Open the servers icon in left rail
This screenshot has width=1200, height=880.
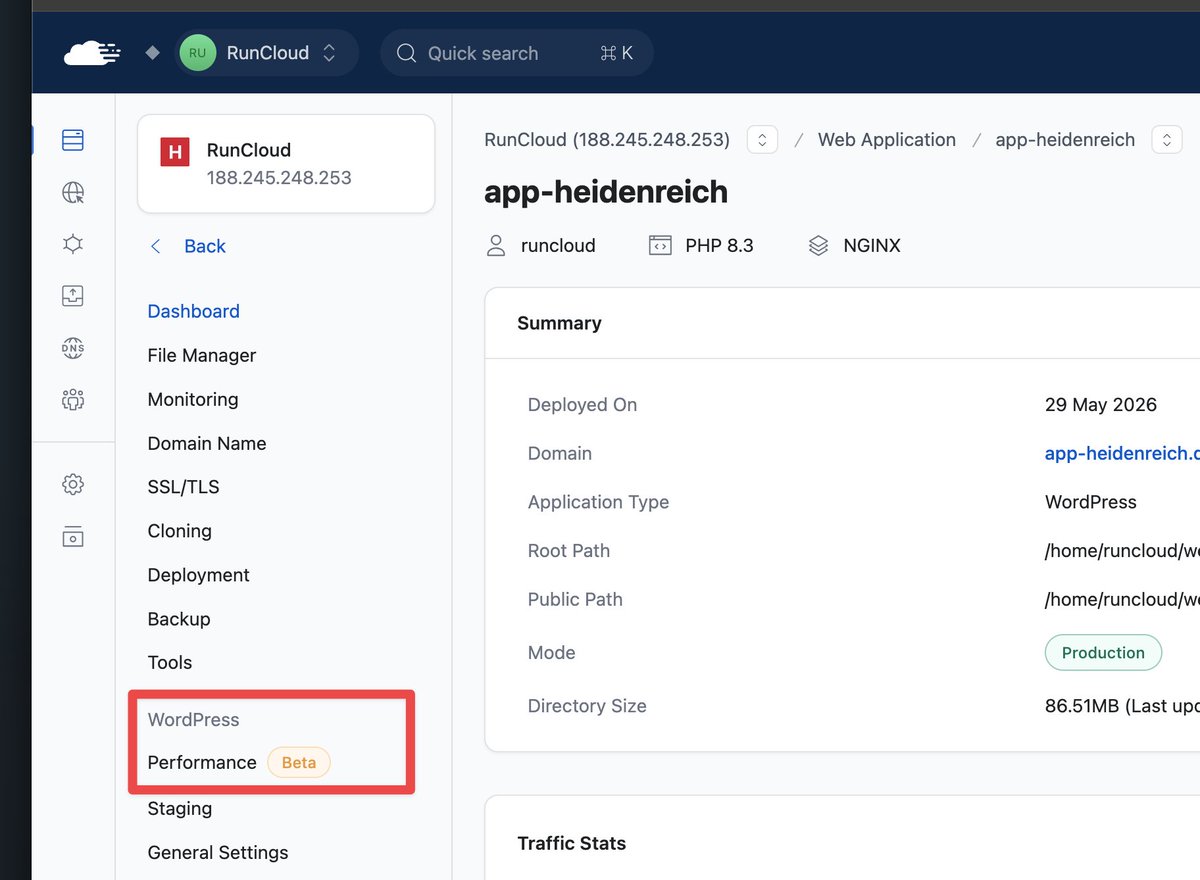click(73, 140)
